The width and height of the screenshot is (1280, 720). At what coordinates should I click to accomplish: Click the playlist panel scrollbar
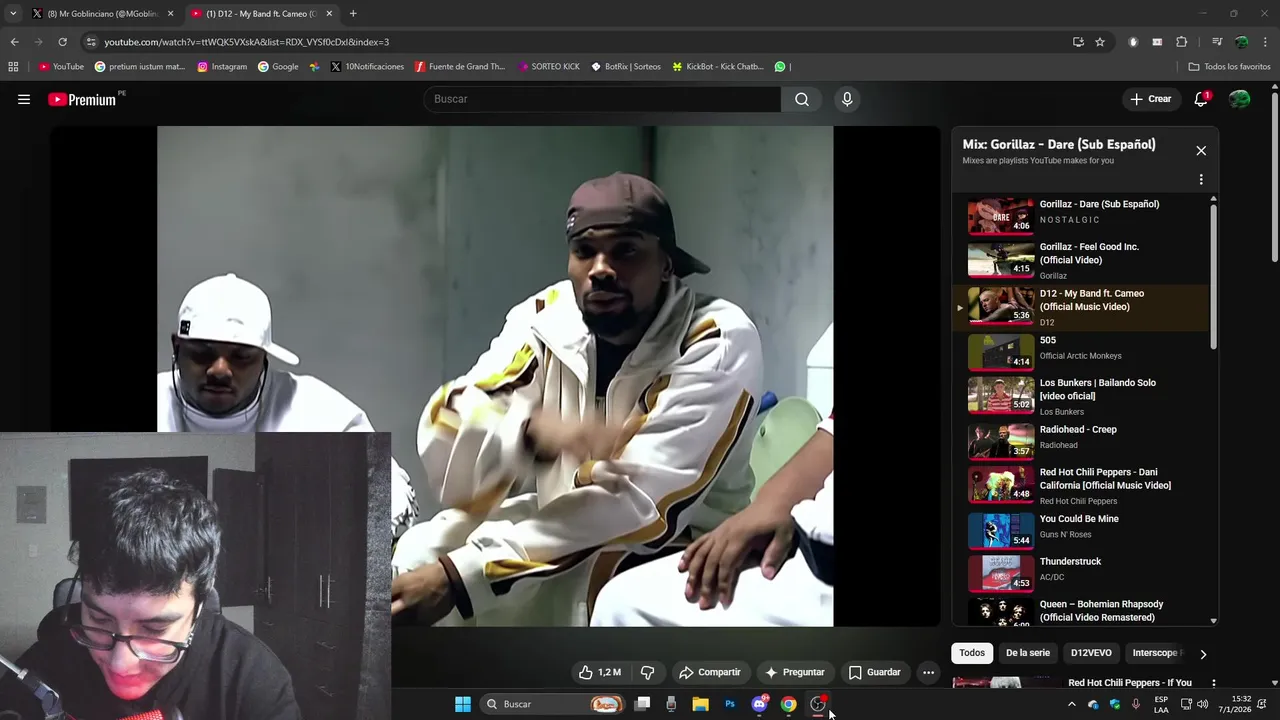(1214, 275)
